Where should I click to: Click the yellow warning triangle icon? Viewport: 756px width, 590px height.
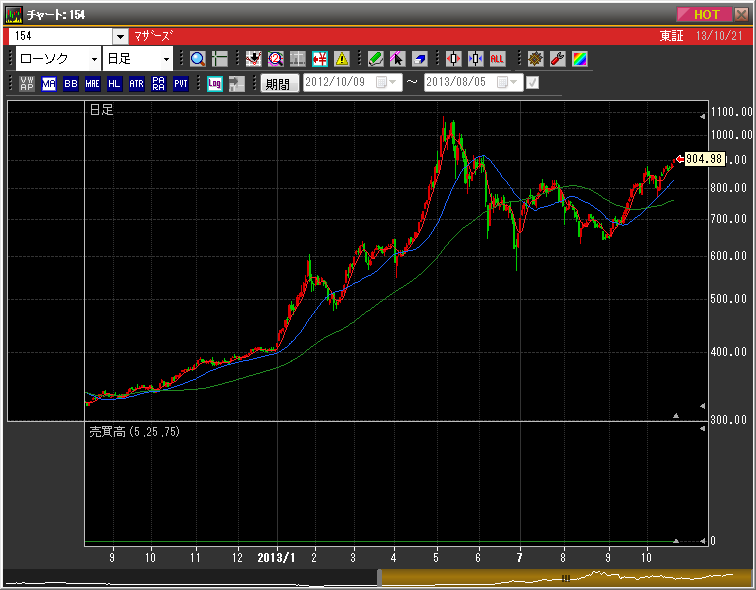pos(342,59)
